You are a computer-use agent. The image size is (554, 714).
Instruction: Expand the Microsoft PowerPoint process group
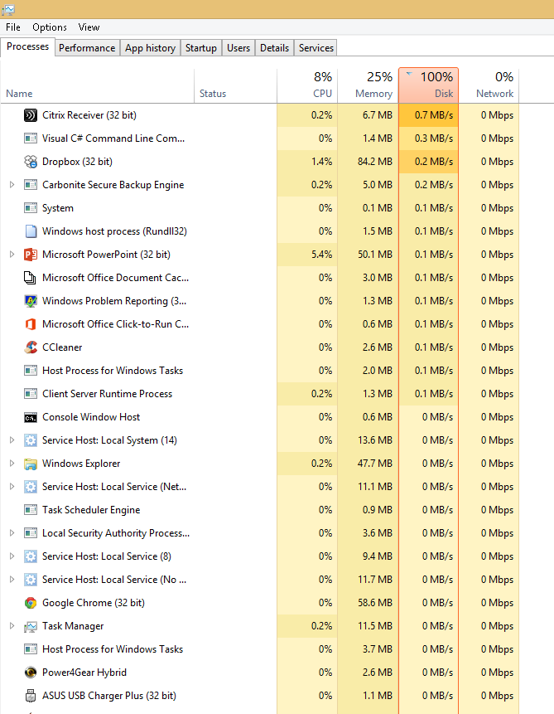pyautogui.click(x=12, y=255)
